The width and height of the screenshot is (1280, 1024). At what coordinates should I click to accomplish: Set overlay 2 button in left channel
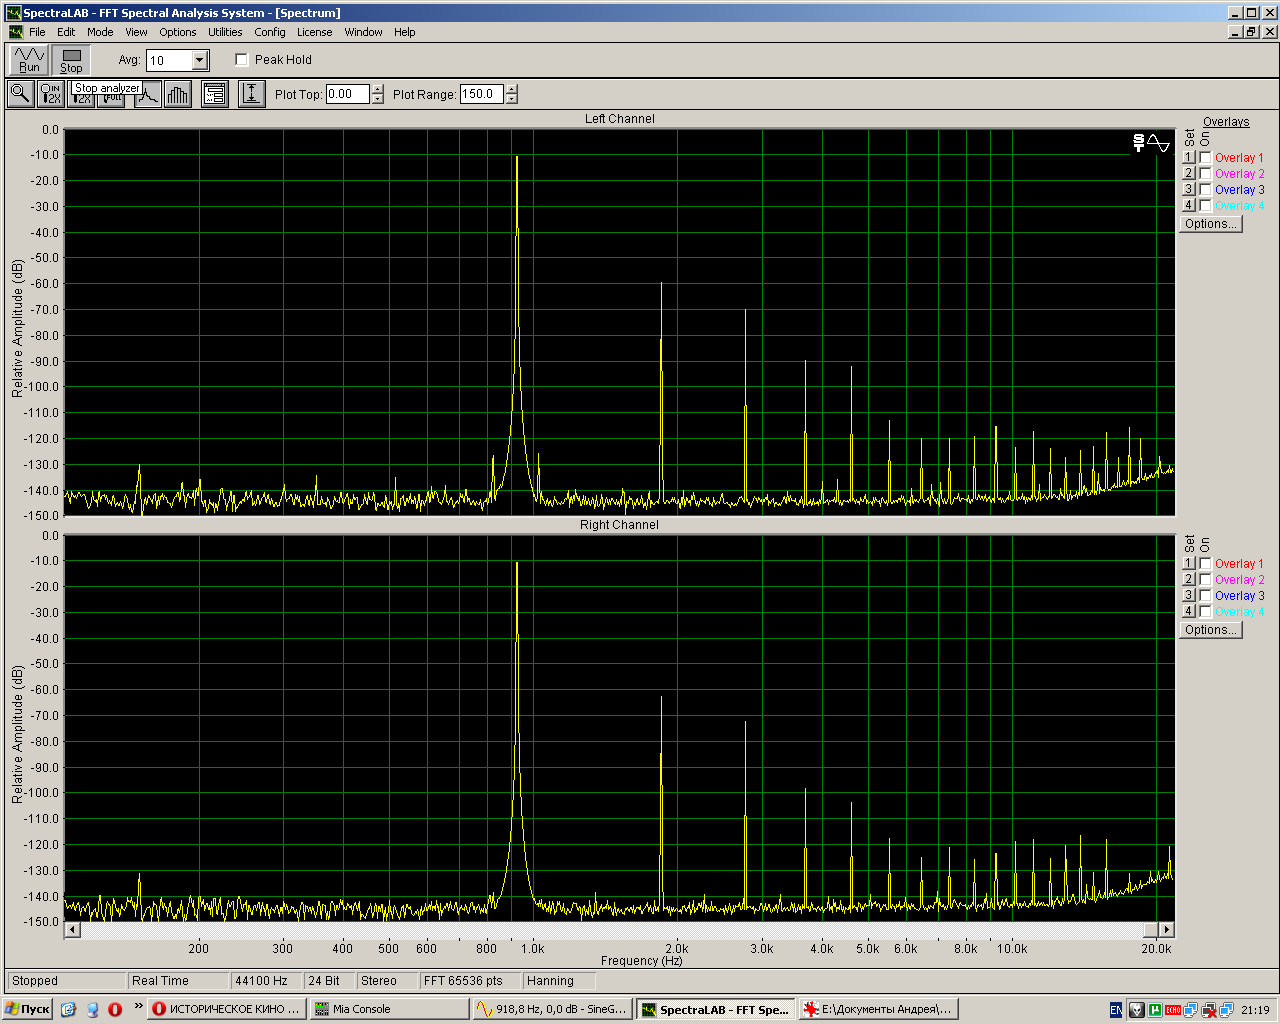pos(1188,174)
